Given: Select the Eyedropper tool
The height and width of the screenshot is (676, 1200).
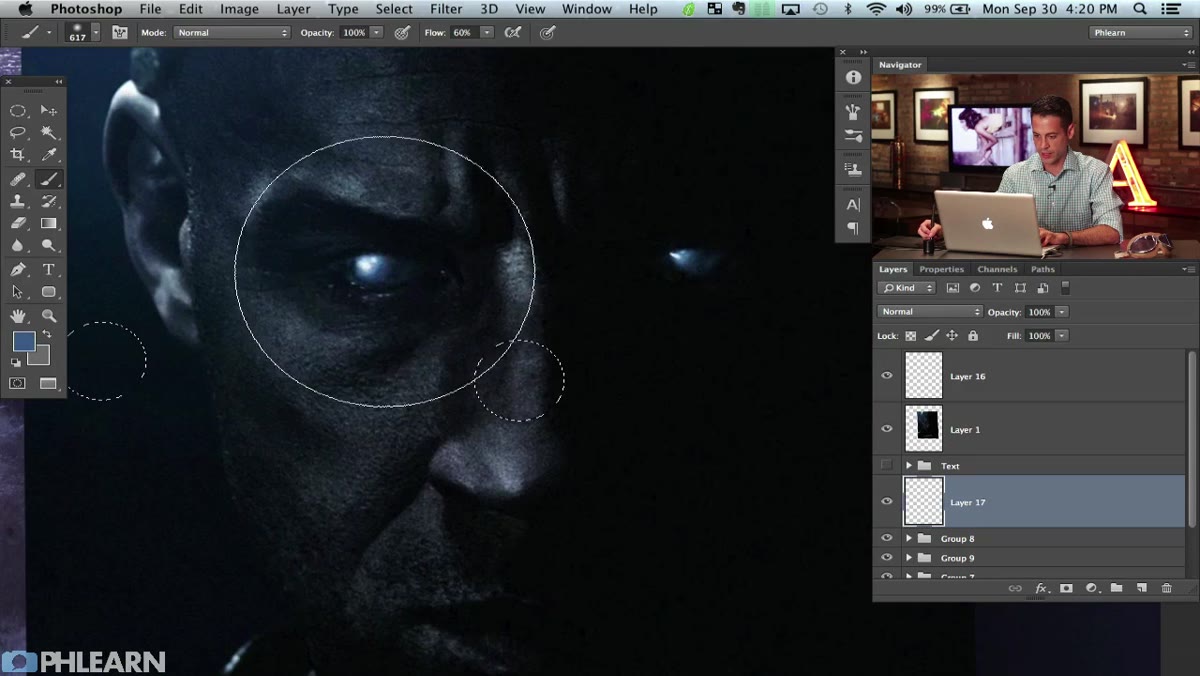Looking at the screenshot, I should pyautogui.click(x=48, y=155).
